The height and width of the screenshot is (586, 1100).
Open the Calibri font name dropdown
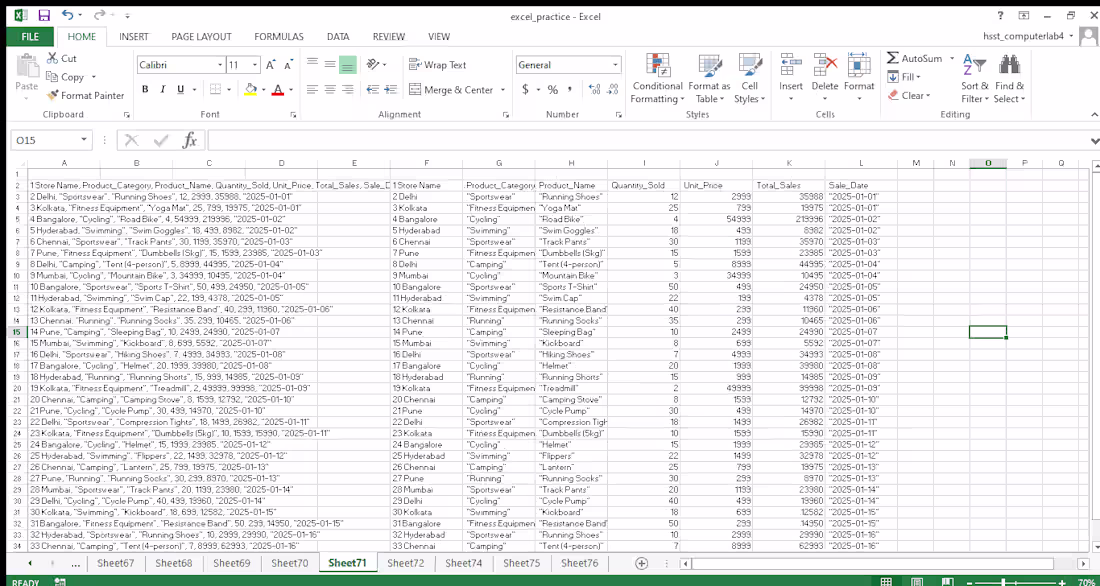220,65
